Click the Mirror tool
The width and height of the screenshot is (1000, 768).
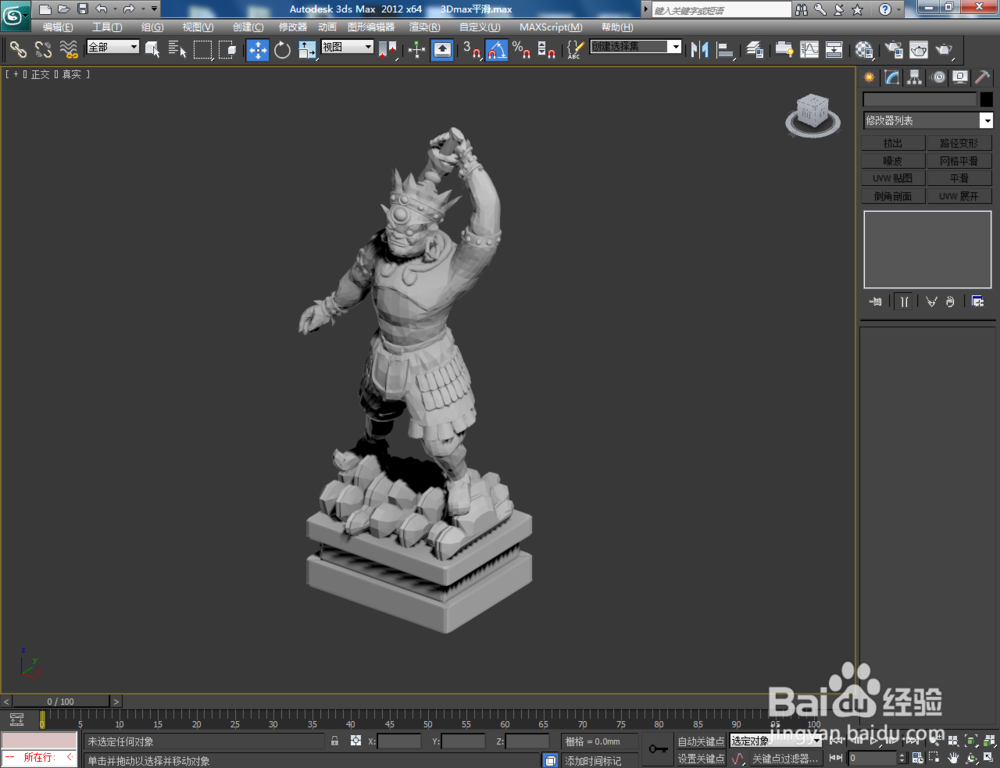pos(700,50)
